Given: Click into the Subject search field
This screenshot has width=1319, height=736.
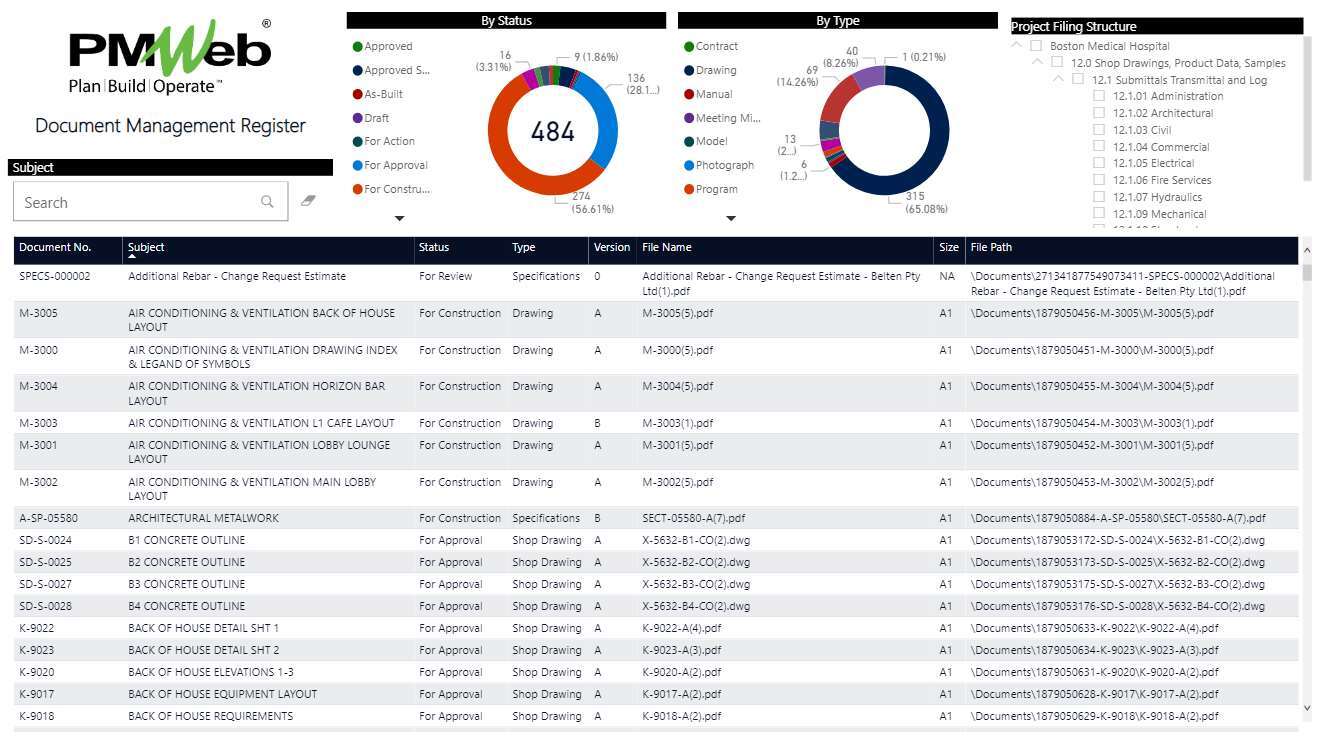Looking at the screenshot, I should click(135, 202).
